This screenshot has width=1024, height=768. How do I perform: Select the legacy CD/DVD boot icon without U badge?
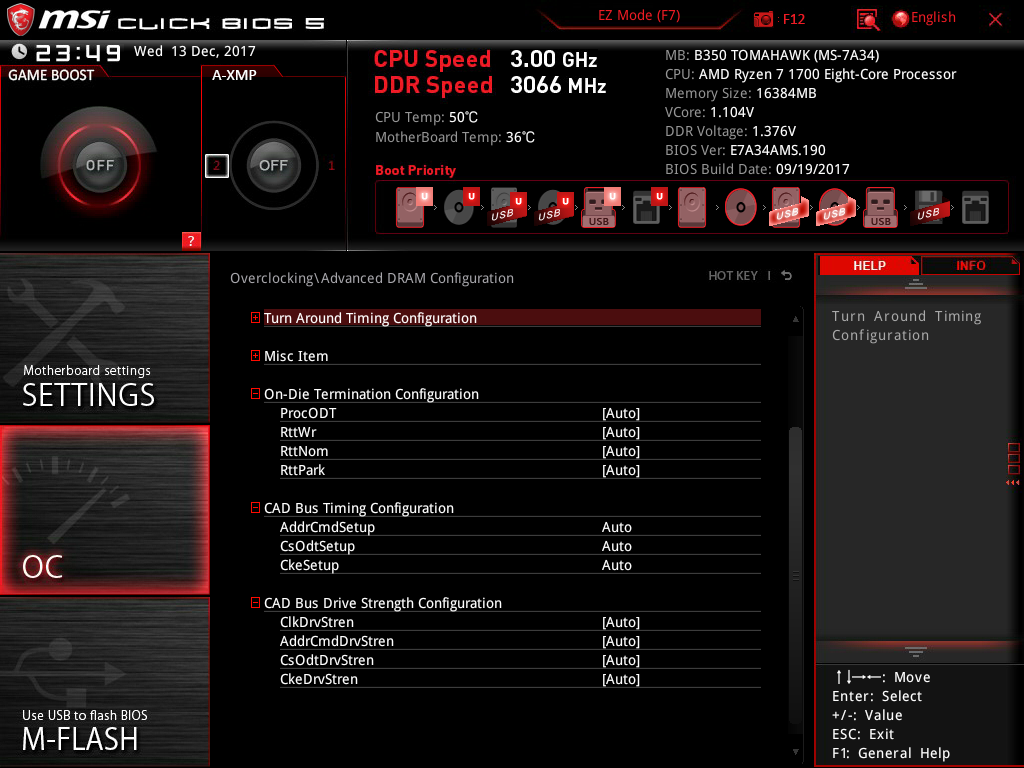coord(741,207)
